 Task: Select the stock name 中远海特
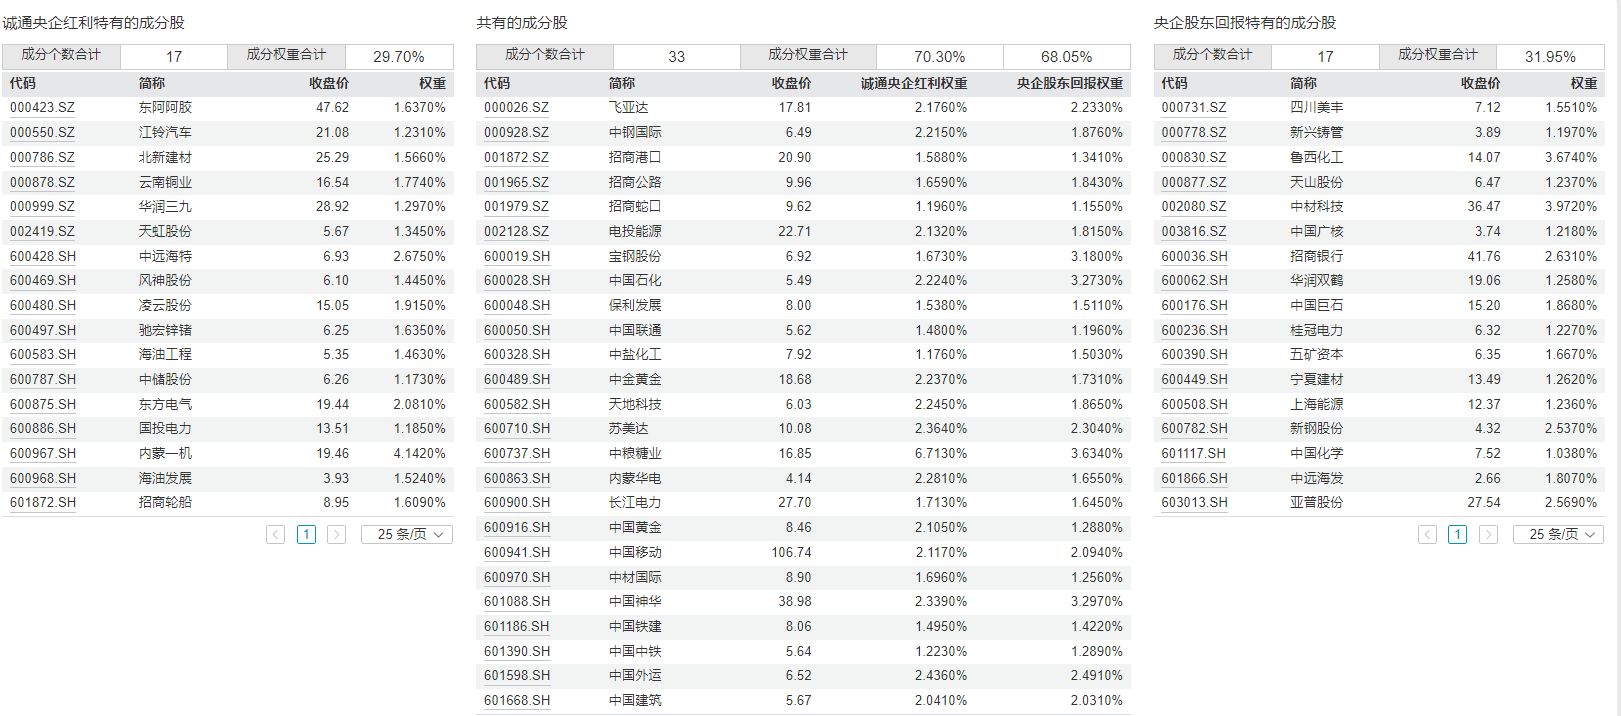(165, 256)
